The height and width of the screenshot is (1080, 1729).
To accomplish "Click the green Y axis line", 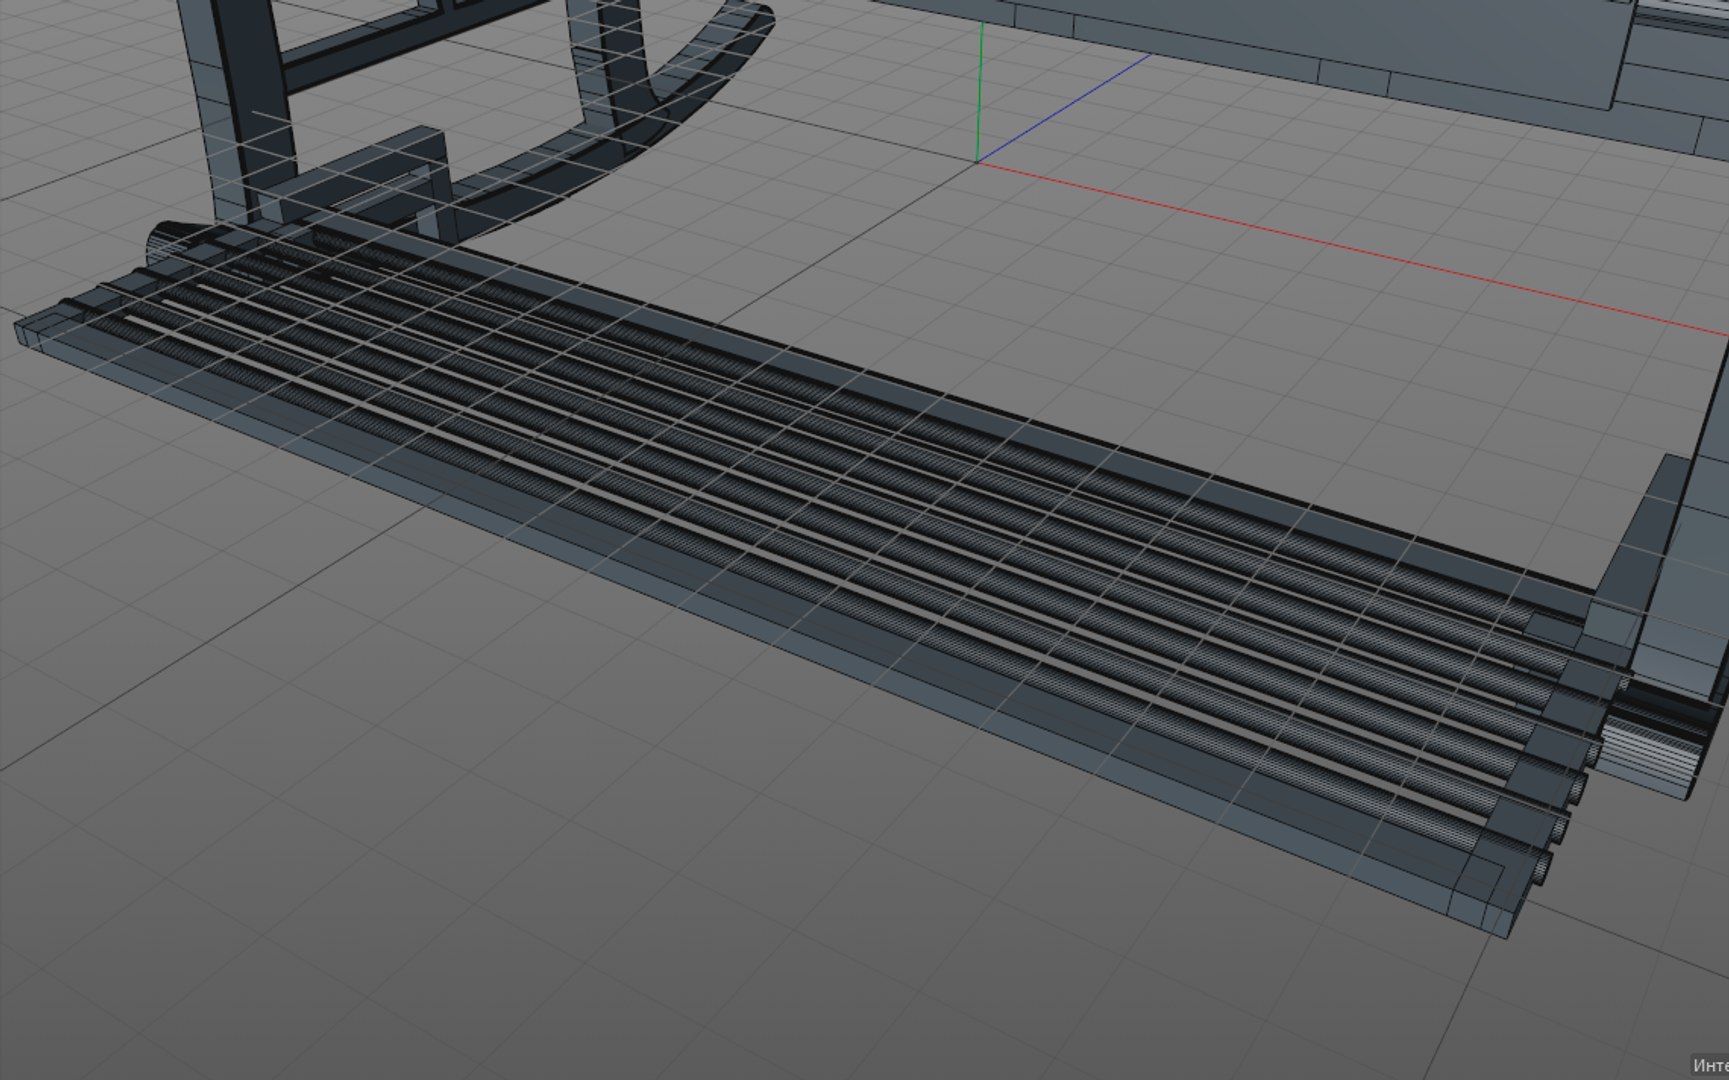I will 980,90.
